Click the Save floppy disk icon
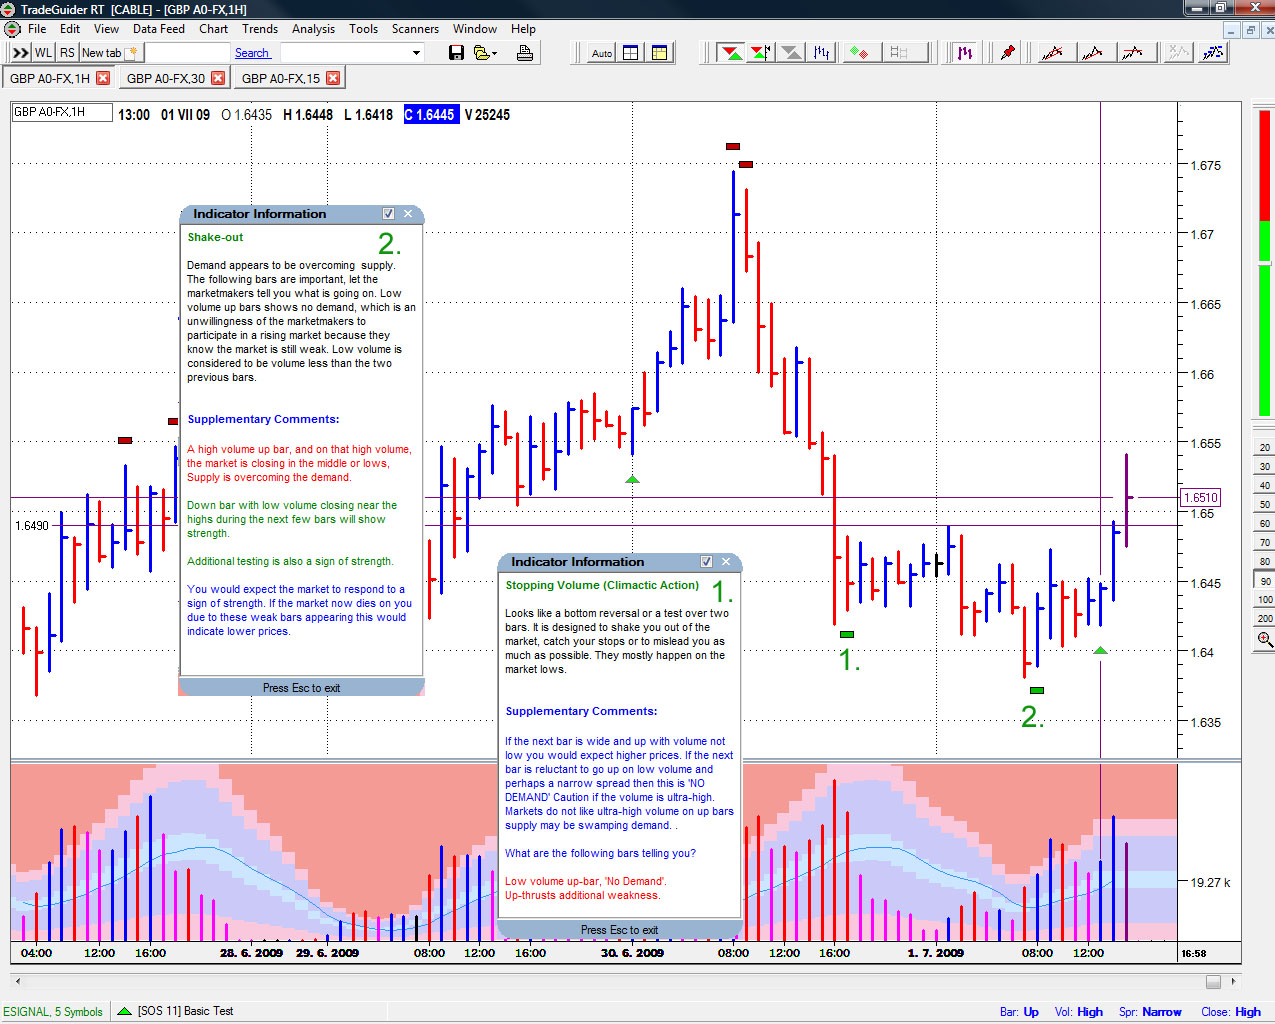 tap(456, 53)
